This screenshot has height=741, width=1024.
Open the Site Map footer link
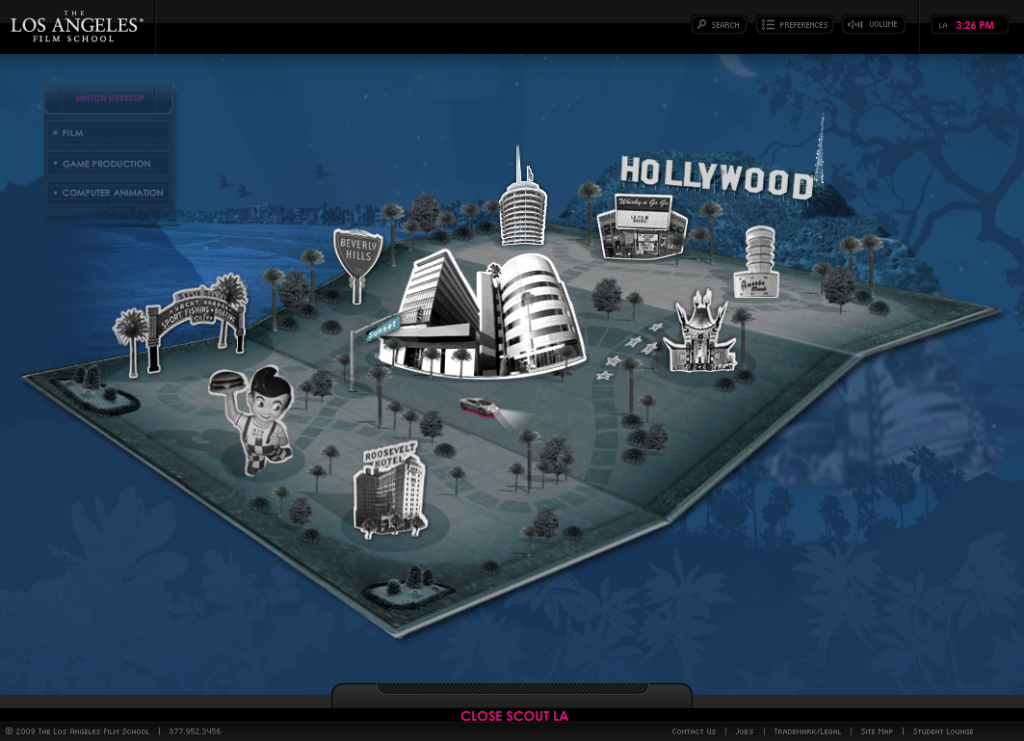click(876, 731)
